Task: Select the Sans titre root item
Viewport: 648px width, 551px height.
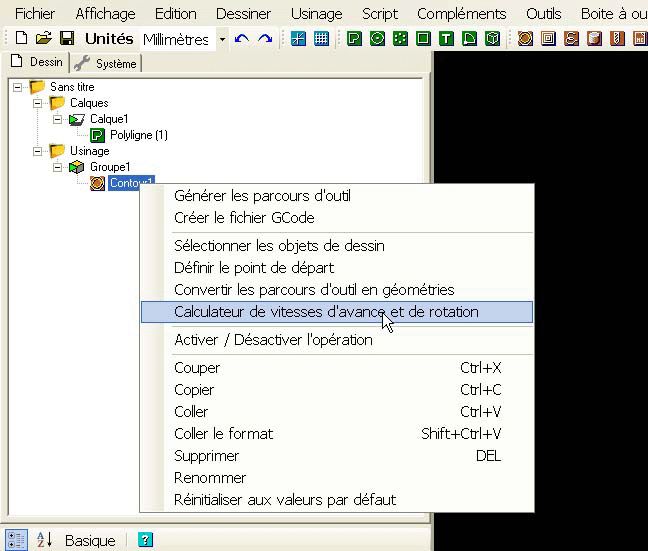Action: click(x=72, y=87)
